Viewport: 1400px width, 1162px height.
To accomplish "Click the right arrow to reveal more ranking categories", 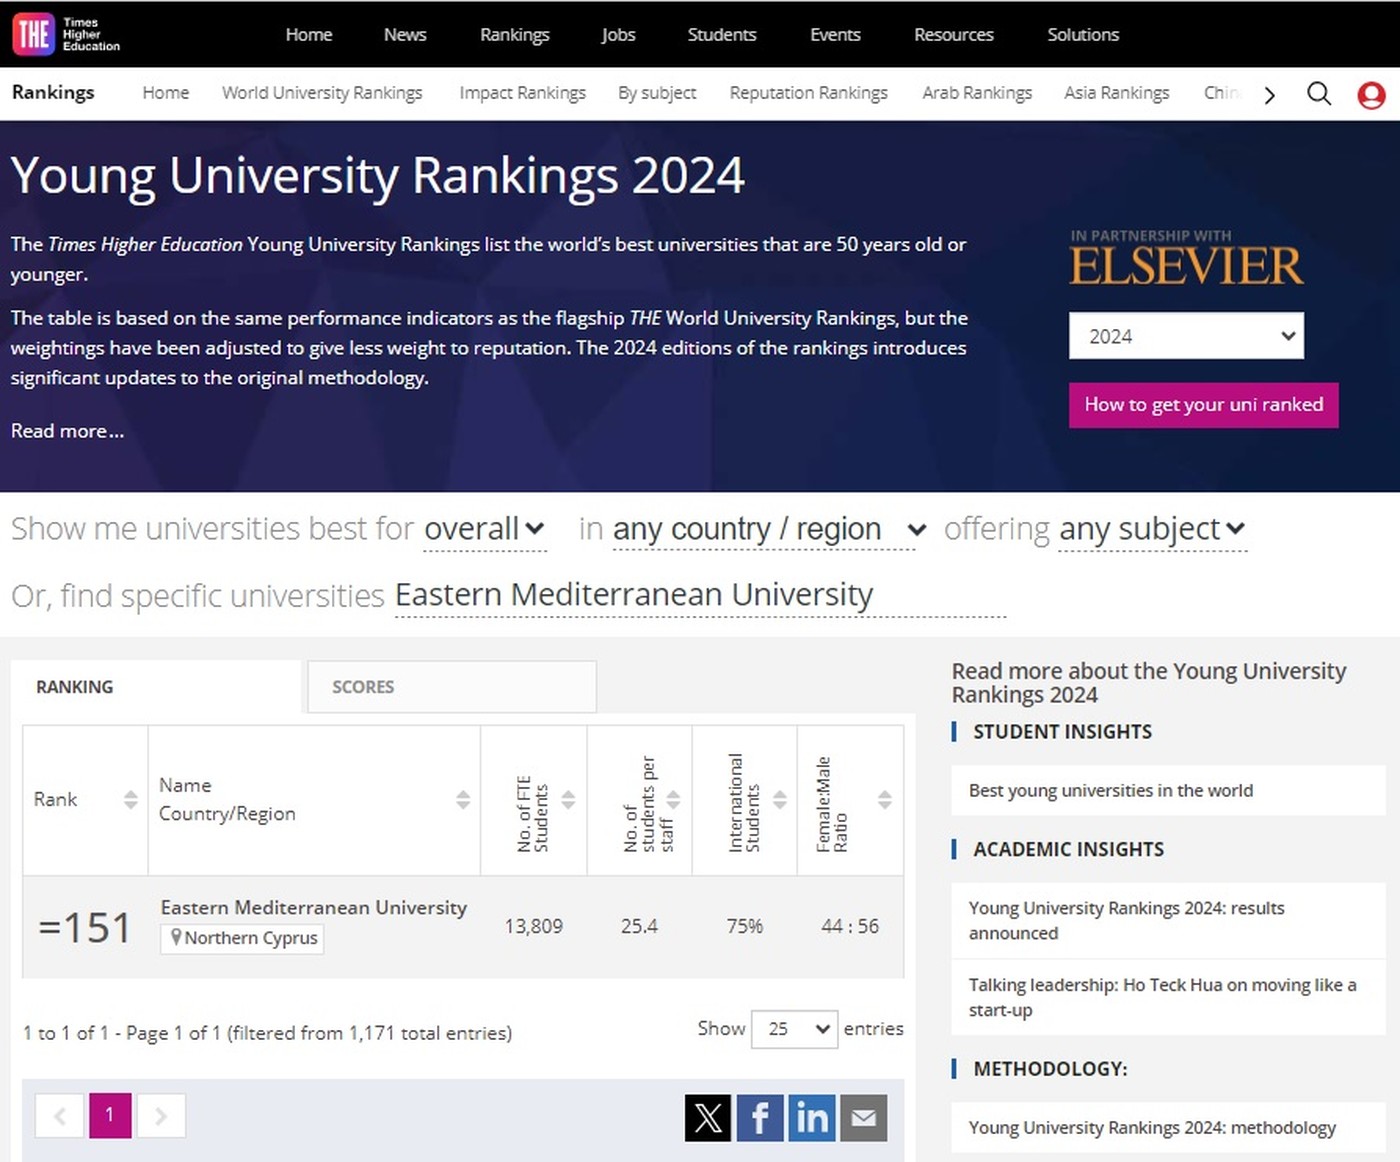I will [x=1269, y=94].
